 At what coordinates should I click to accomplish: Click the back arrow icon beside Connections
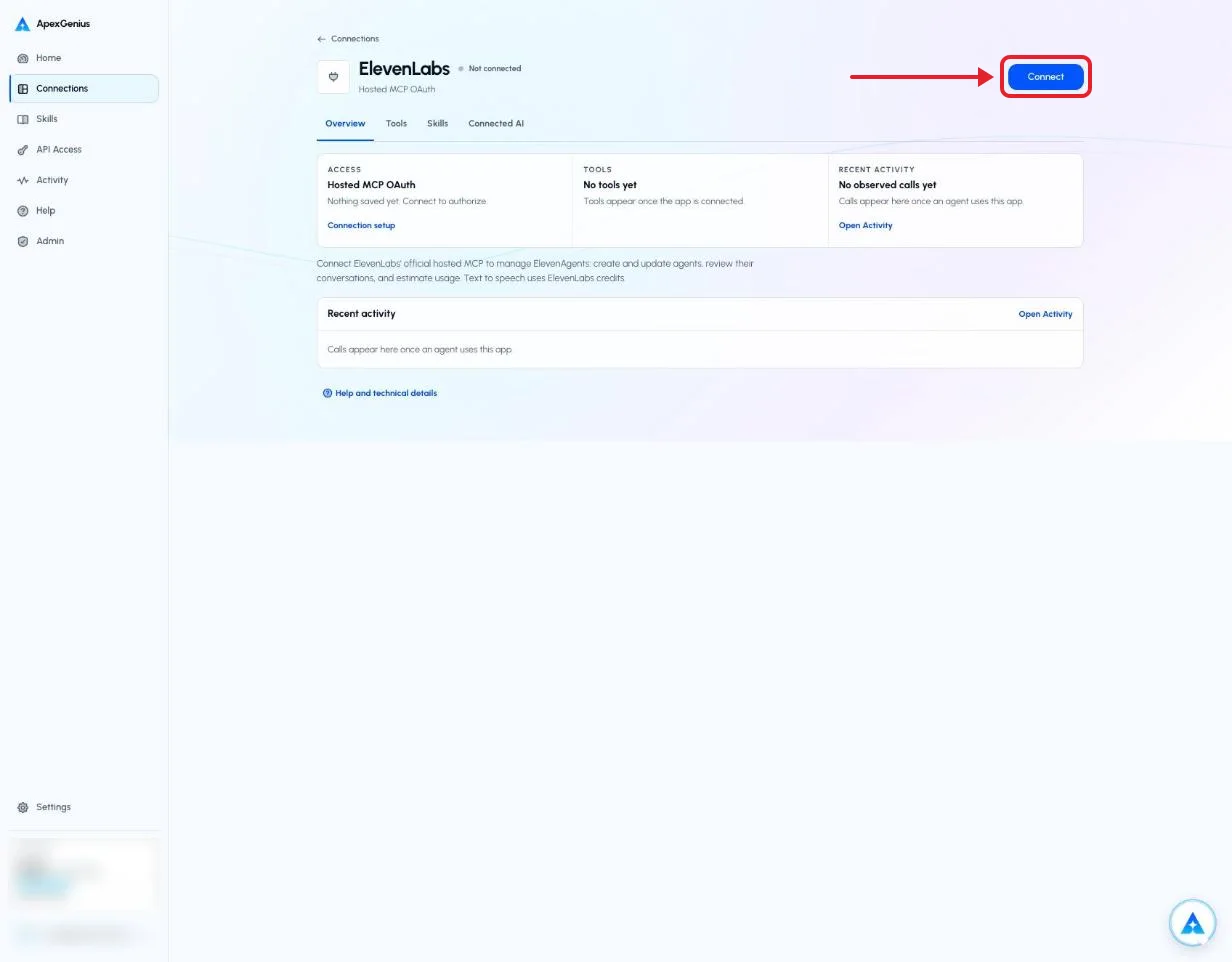click(321, 39)
